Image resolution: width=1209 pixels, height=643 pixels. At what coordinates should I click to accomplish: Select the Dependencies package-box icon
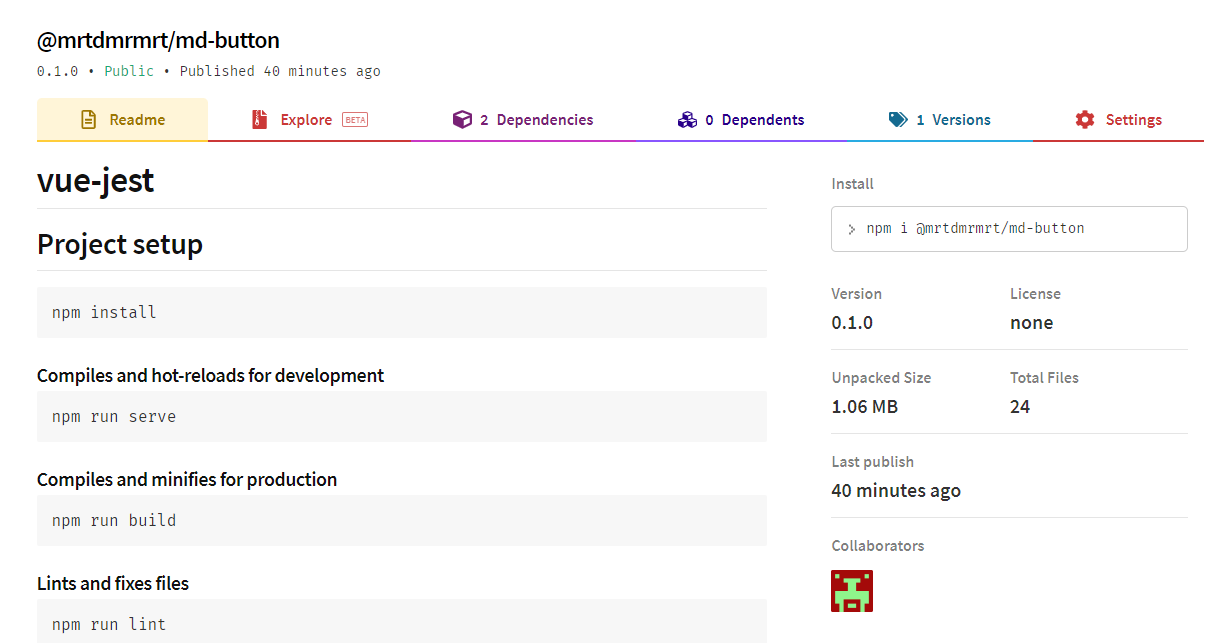pos(463,119)
